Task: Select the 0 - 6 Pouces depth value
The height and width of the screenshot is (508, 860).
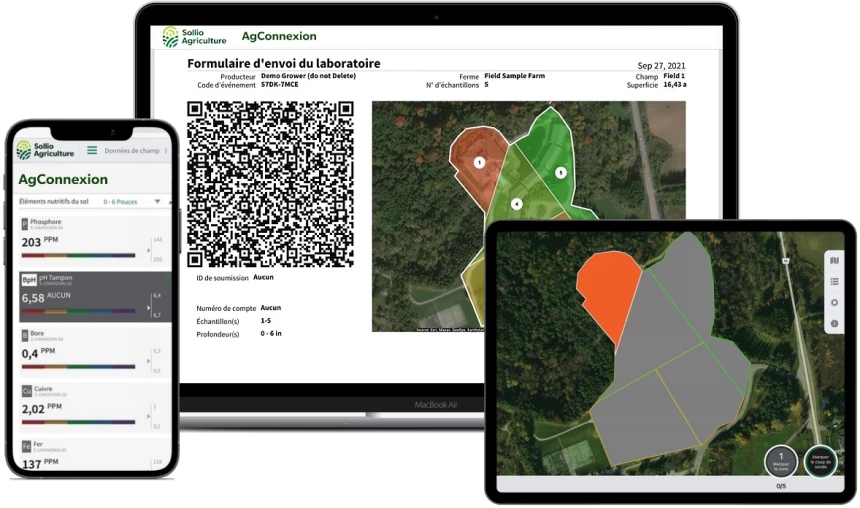Action: [120, 202]
